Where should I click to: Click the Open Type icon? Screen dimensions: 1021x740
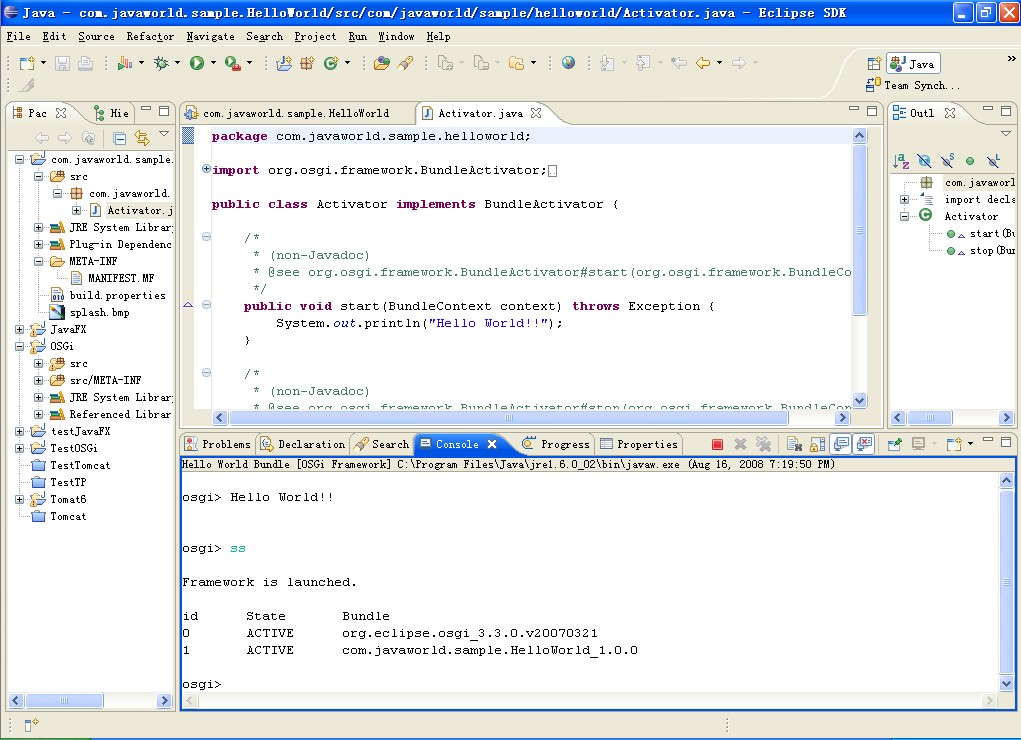[382, 63]
